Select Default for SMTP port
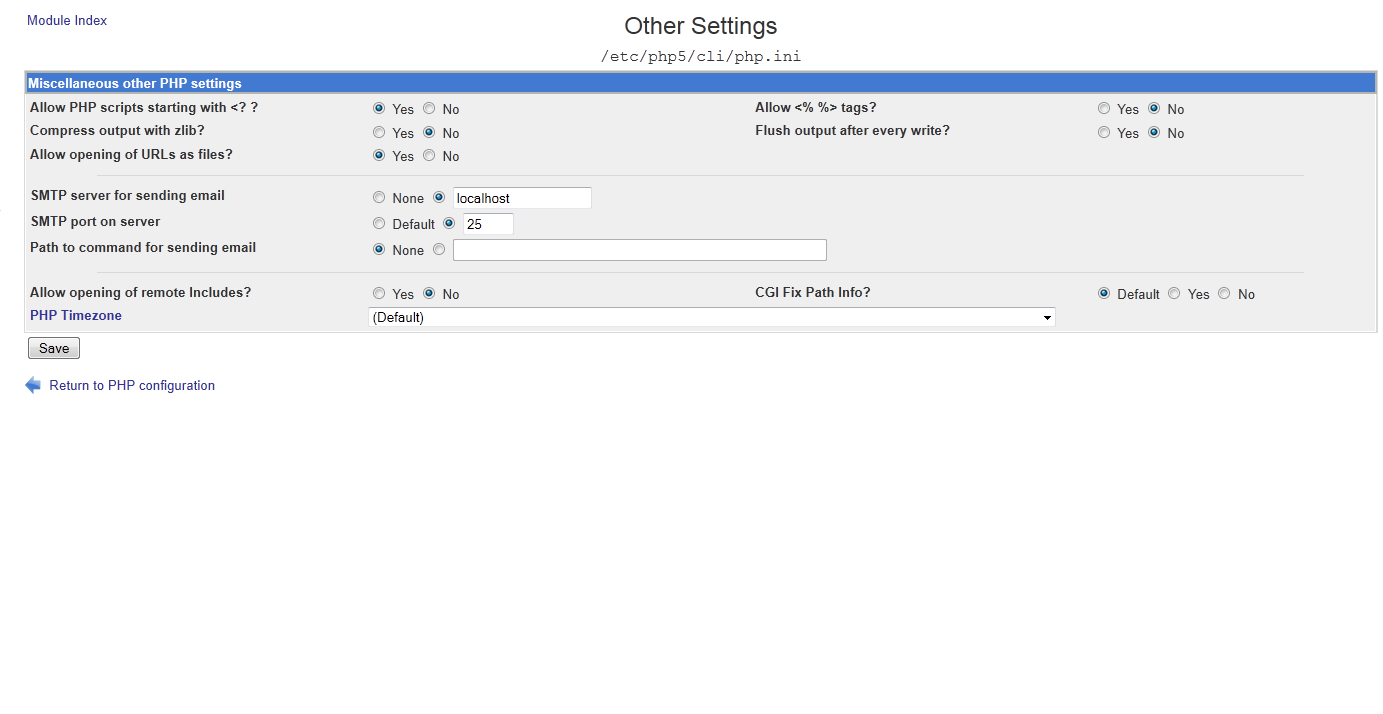The image size is (1383, 714). pos(379,223)
